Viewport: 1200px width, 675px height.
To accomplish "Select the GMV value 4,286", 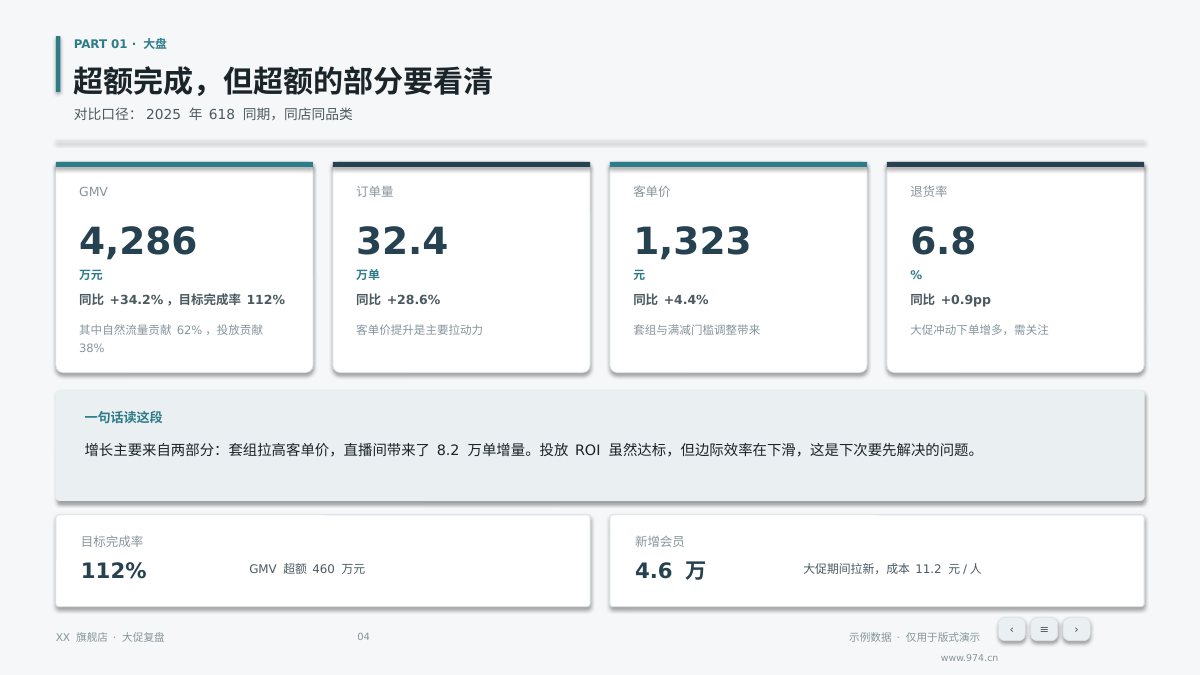I will [138, 242].
